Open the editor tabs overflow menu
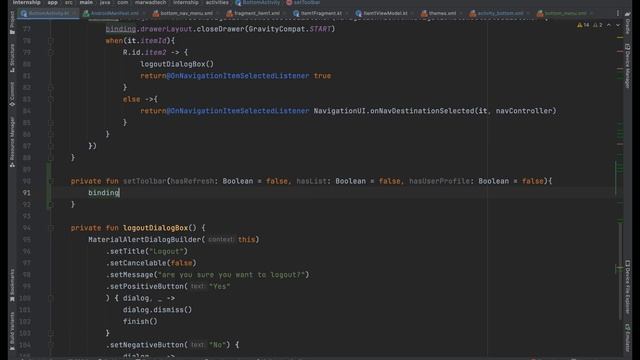 (618, 13)
